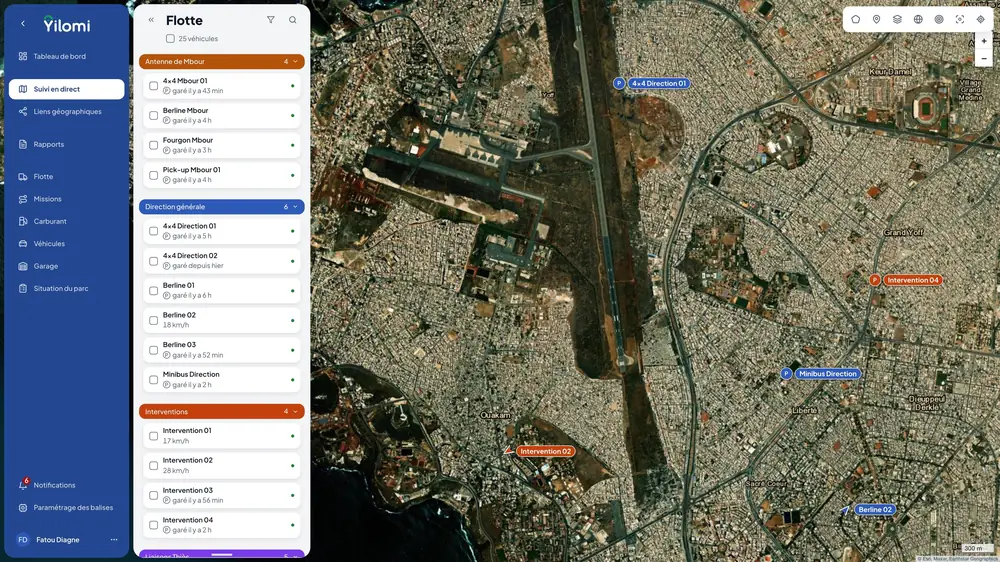The image size is (1000, 562).
Task: Open the fleet search magnifier
Action: pos(292,20)
